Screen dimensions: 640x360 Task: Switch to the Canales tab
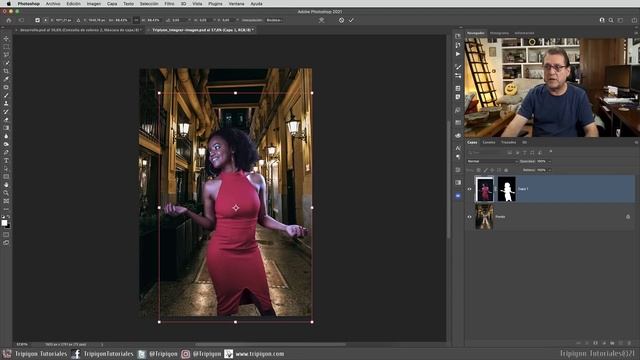pos(489,142)
